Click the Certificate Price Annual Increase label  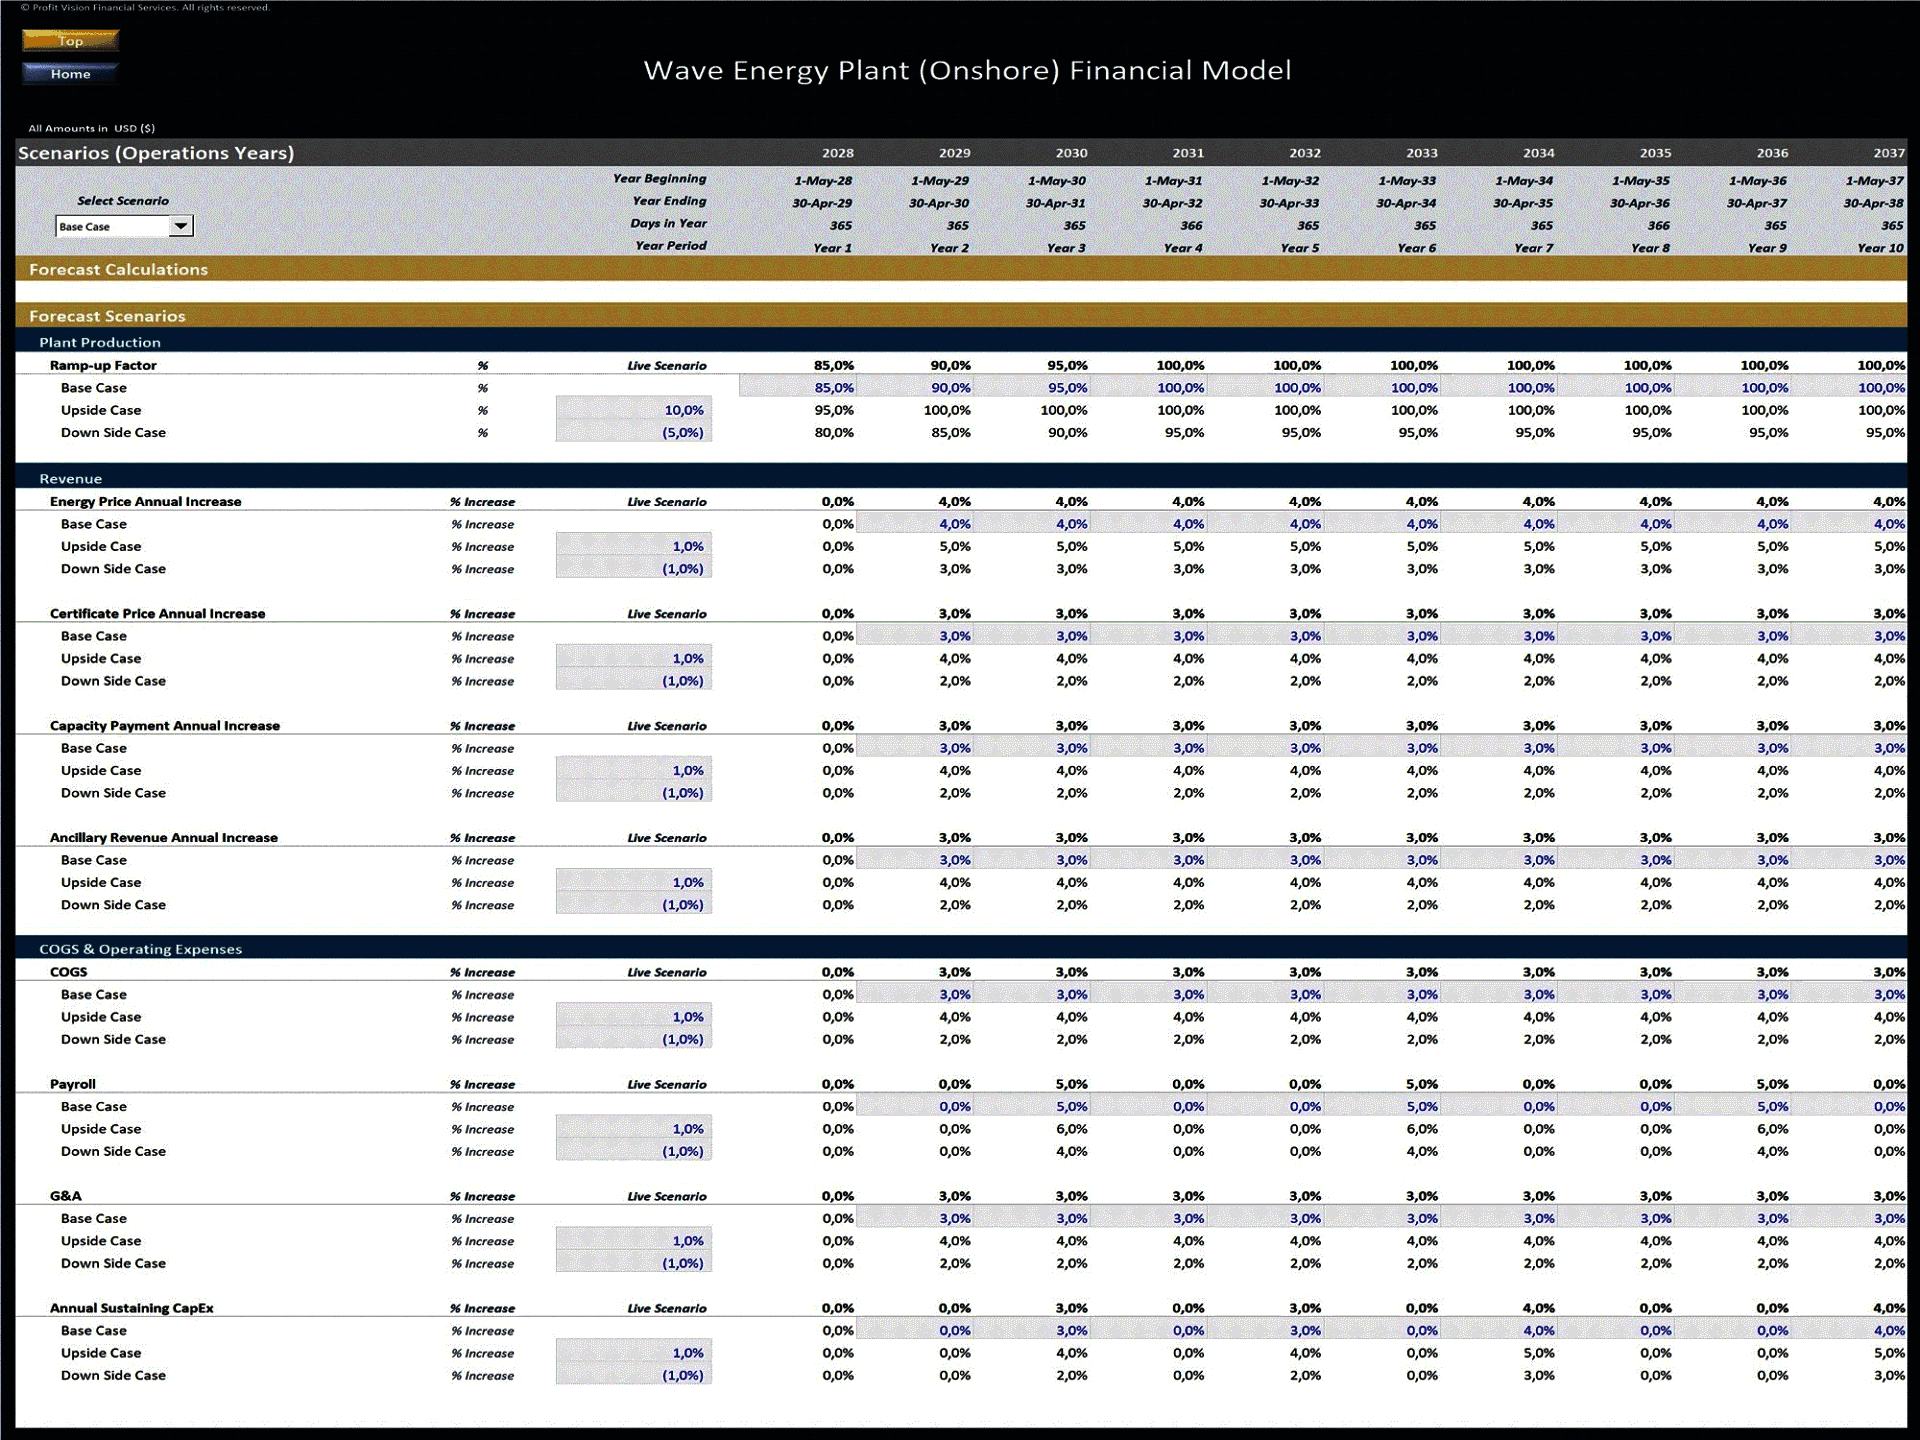(157, 613)
